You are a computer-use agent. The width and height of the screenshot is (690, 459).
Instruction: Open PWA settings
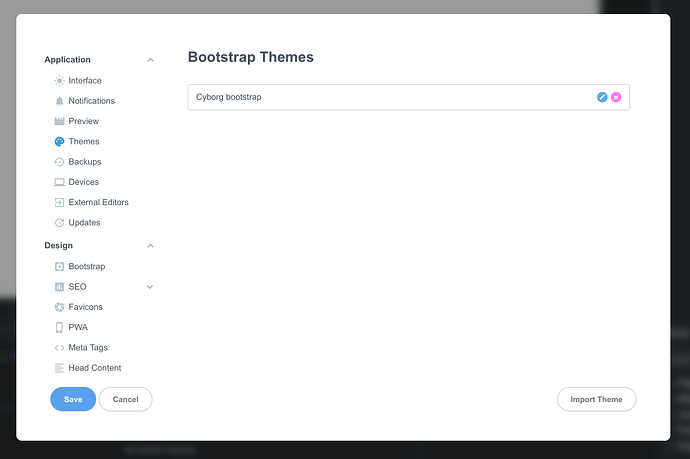click(78, 327)
